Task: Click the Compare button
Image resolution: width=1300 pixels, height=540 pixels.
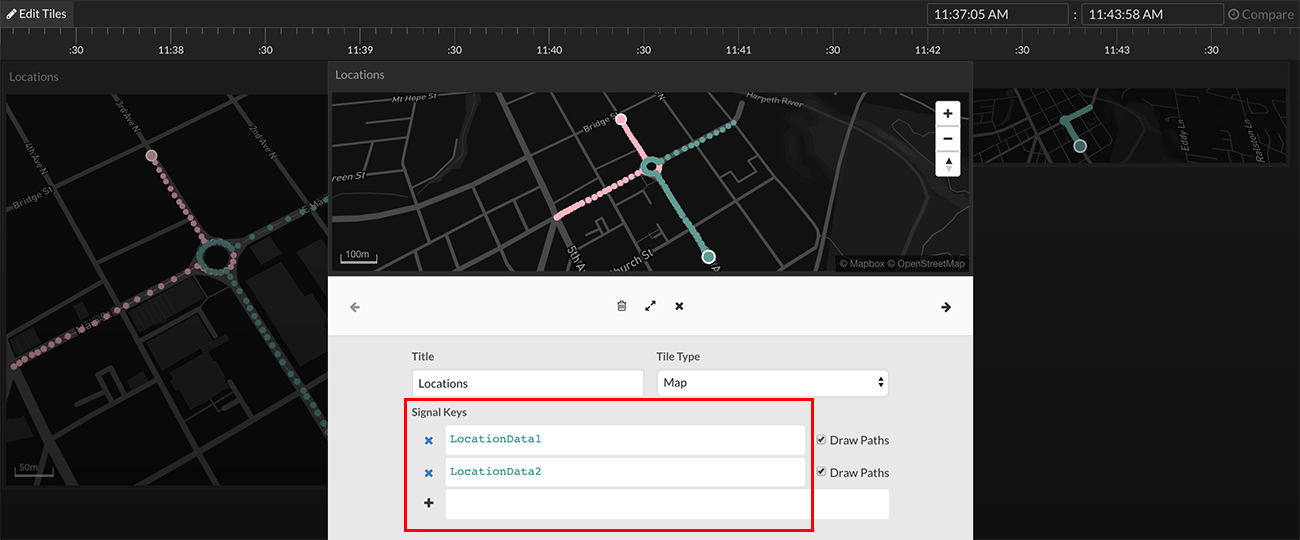Action: (x=1260, y=14)
